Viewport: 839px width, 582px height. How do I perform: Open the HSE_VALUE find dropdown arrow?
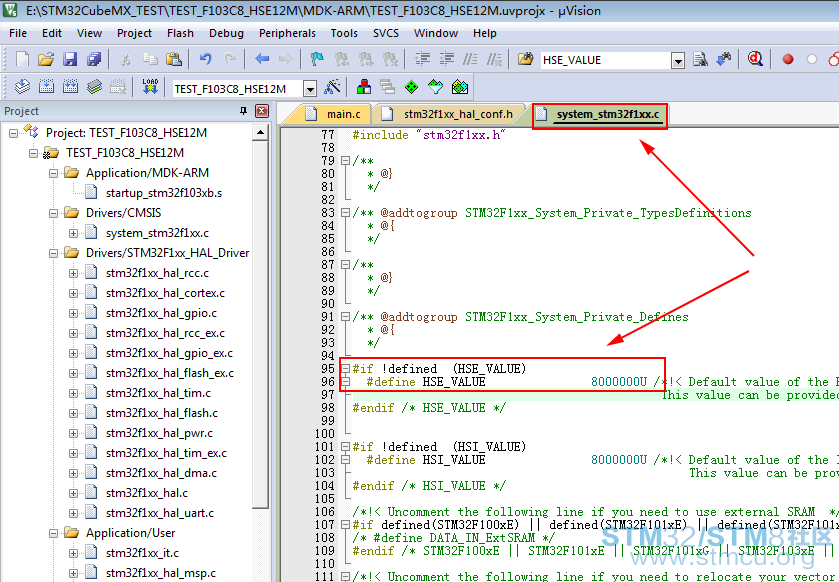(678, 60)
